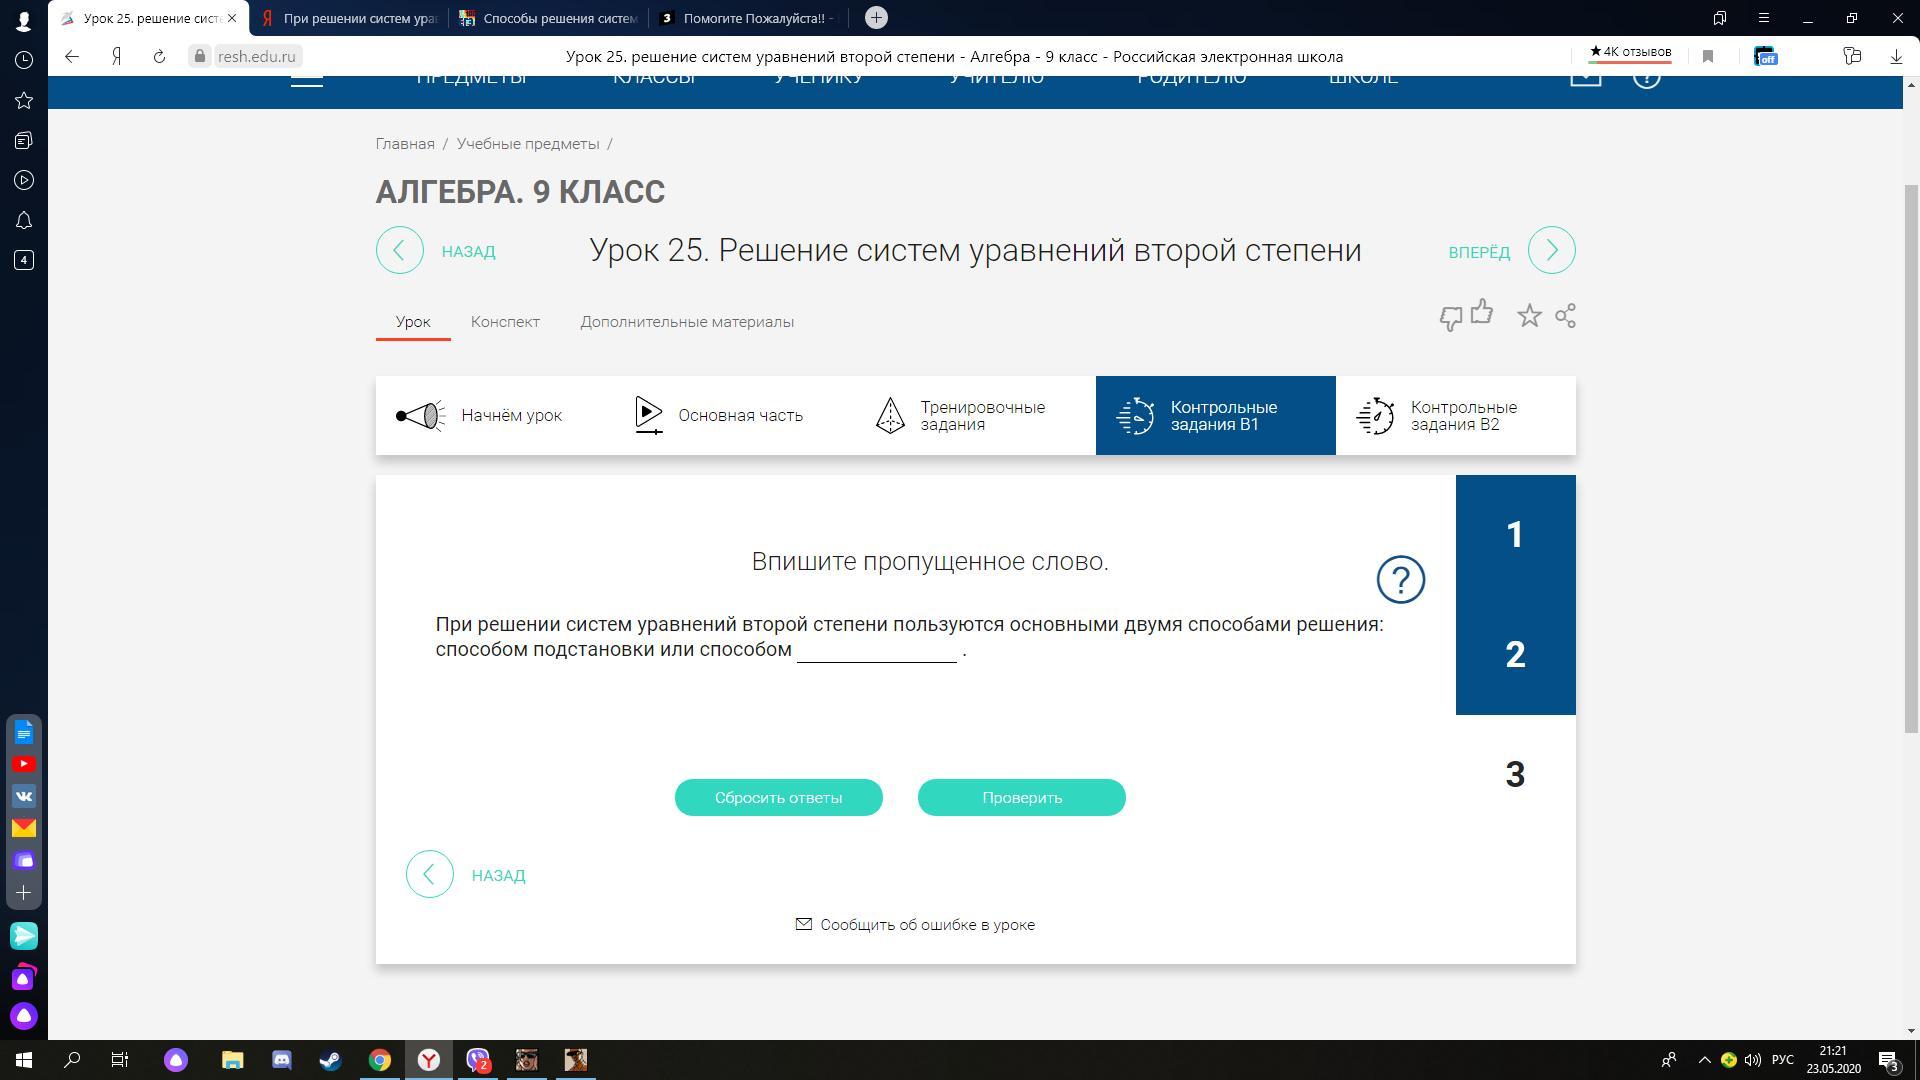Click the browser bookmark icon in address bar
The height and width of the screenshot is (1080, 1920).
click(x=1708, y=57)
